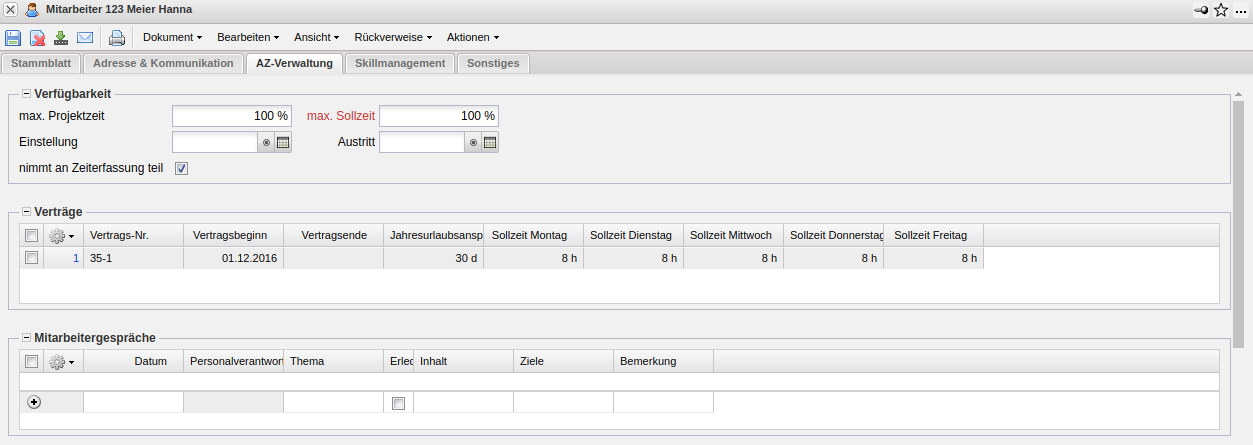1253x445 pixels.
Task: Tick the Erledigt checkbox in new Gespräche row
Action: coord(398,403)
